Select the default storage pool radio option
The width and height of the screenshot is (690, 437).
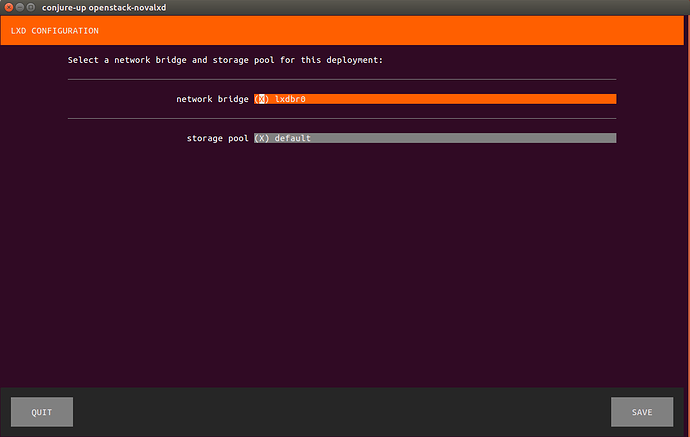pyautogui.click(x=435, y=138)
